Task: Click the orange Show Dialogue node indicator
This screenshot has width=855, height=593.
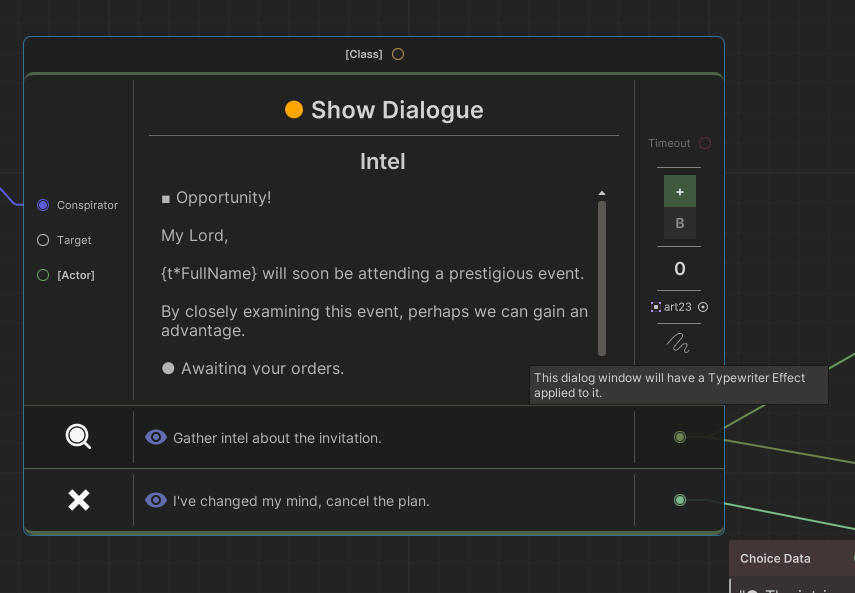Action: coord(294,110)
